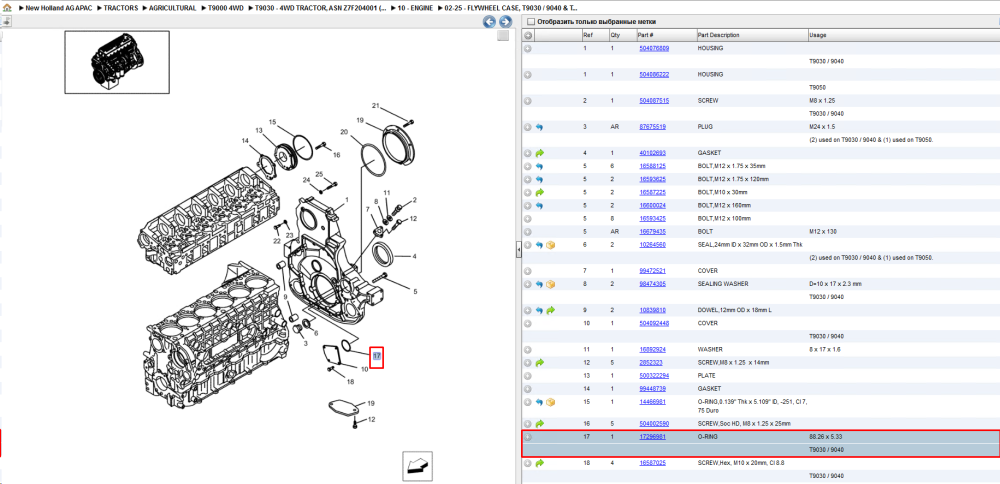This screenshot has width=1000, height=484.
Task: Click plus icon for bolt 16593425 row
Action: pyautogui.click(x=528, y=218)
